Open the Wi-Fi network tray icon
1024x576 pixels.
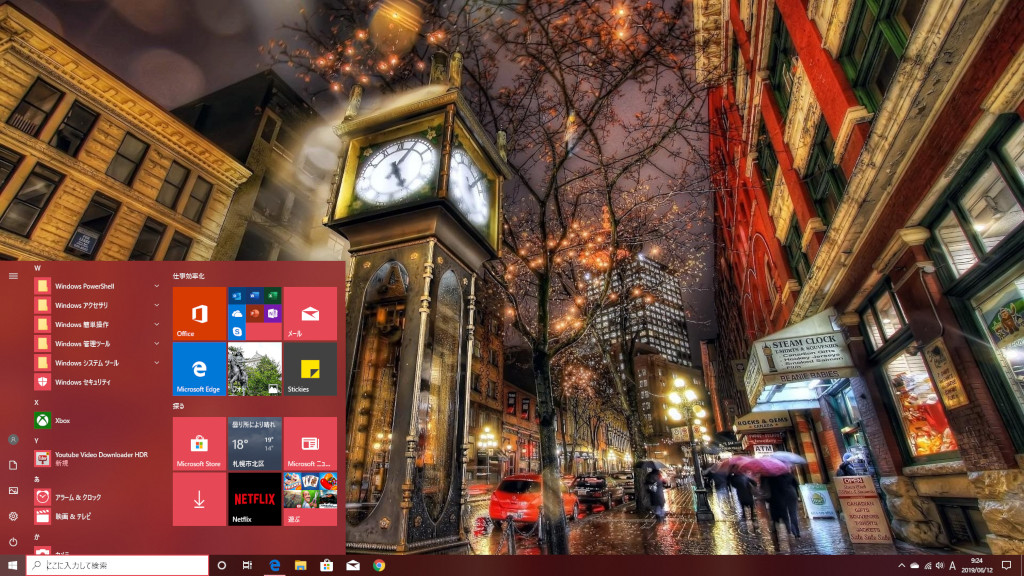(927, 566)
